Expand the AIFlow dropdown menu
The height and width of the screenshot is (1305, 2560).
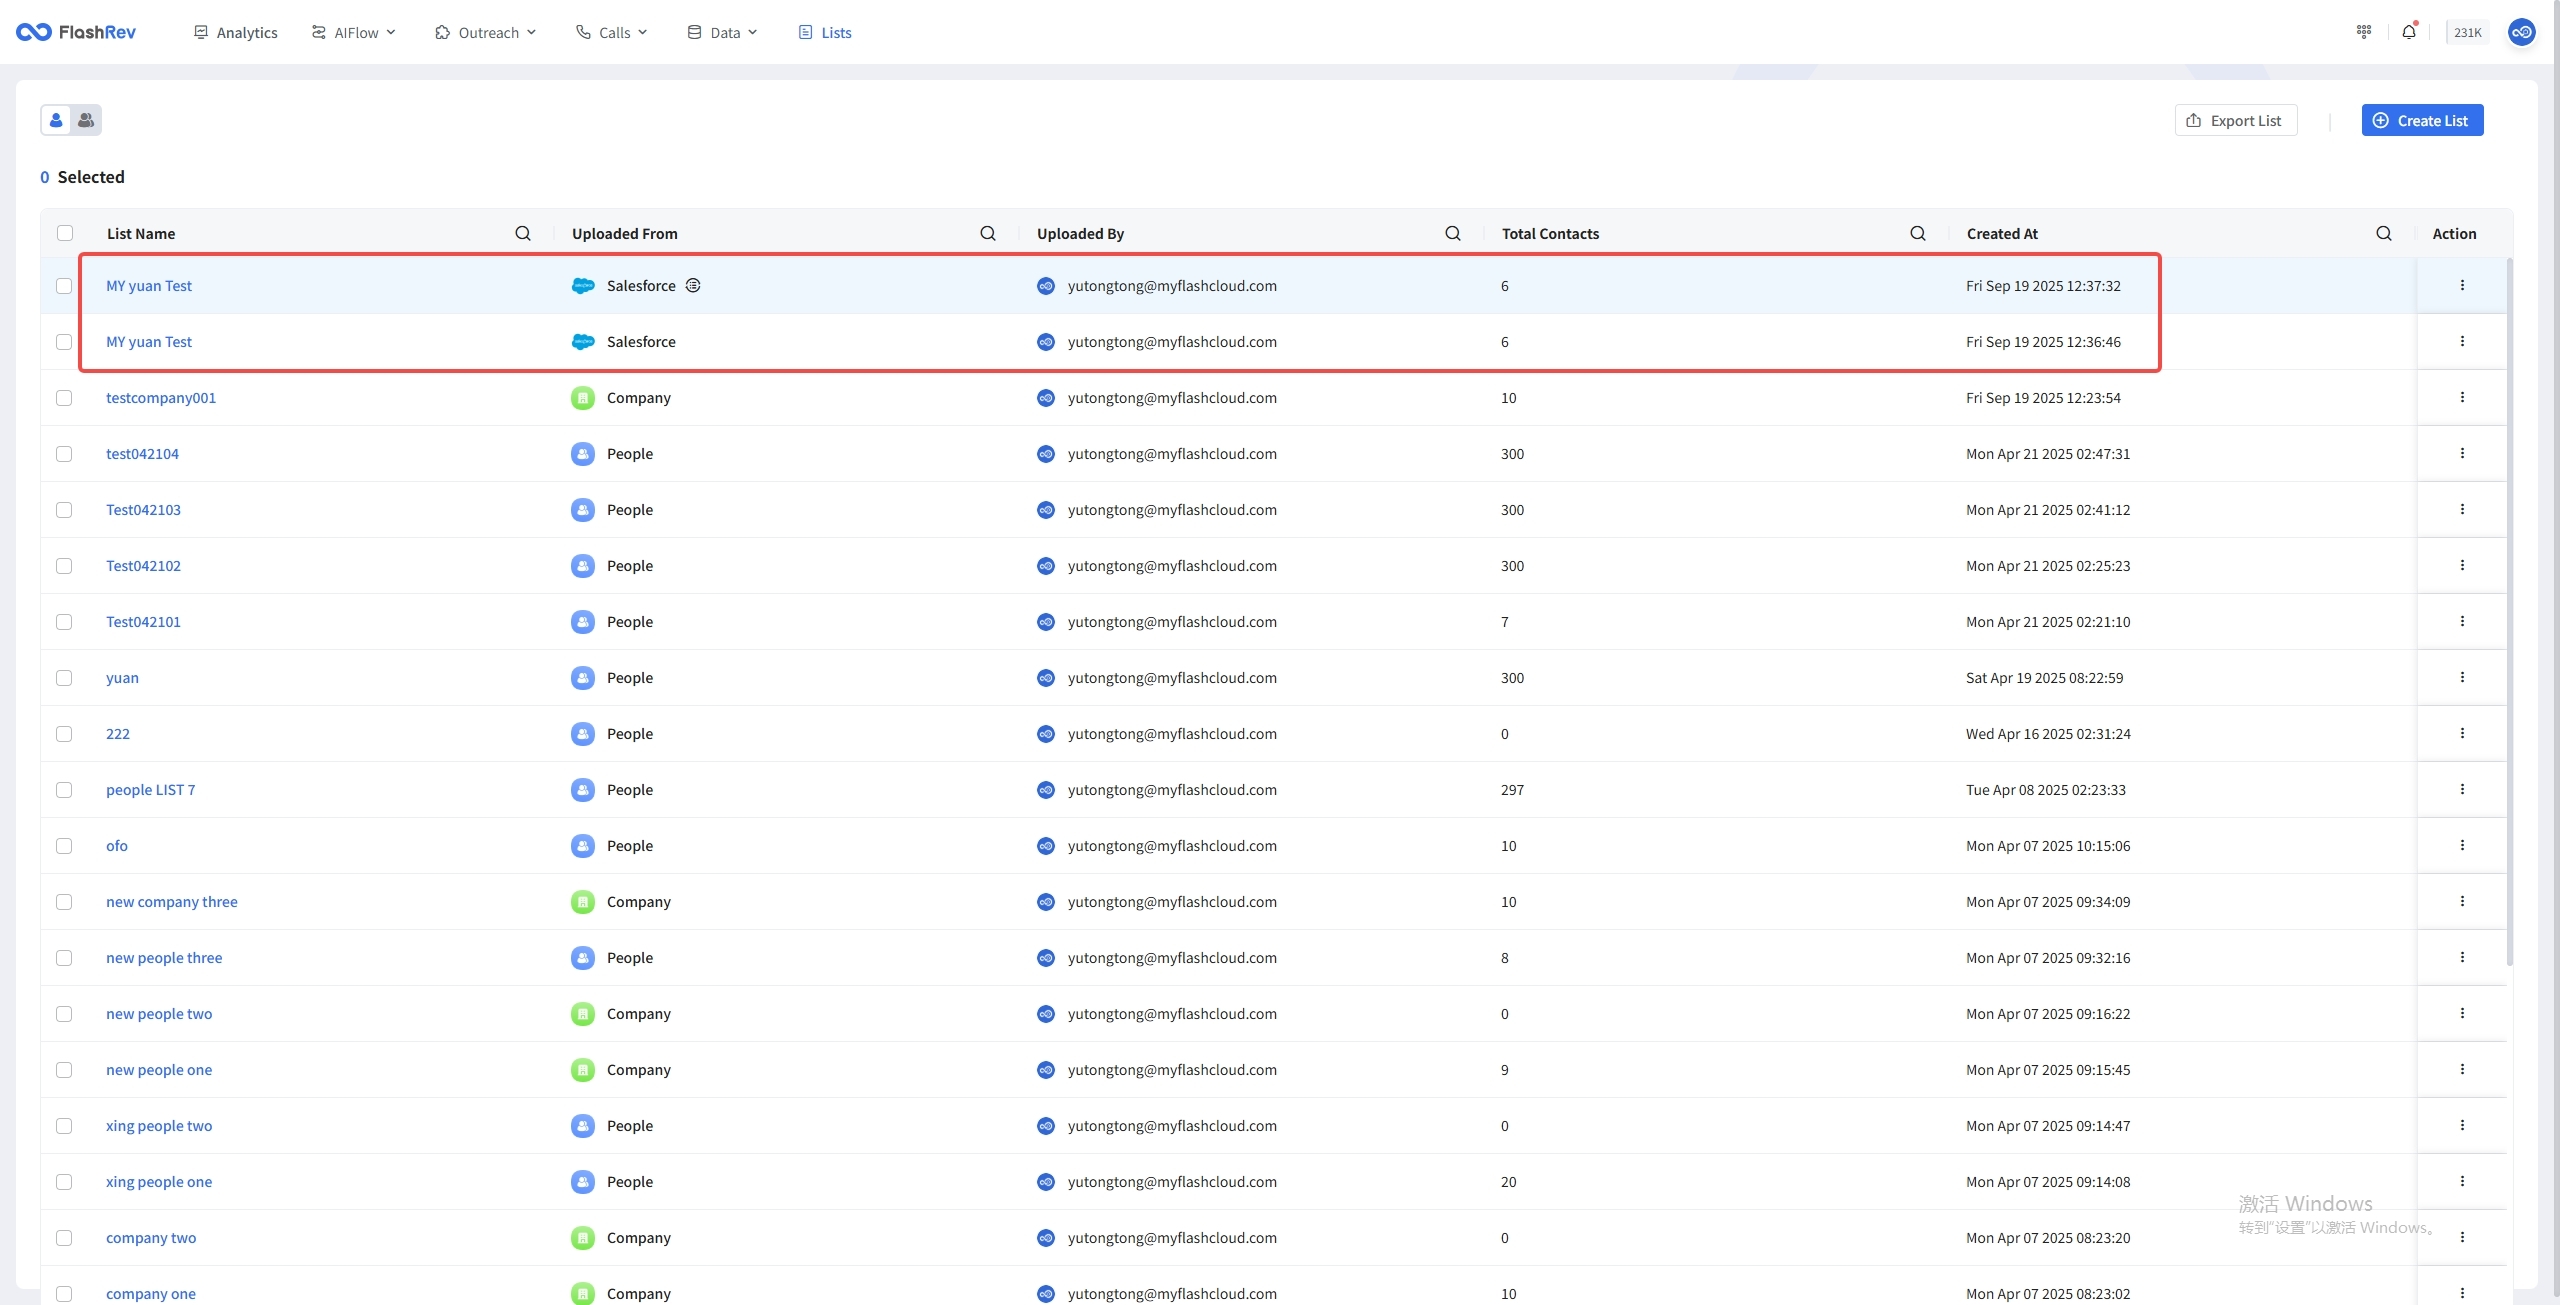(x=354, y=32)
